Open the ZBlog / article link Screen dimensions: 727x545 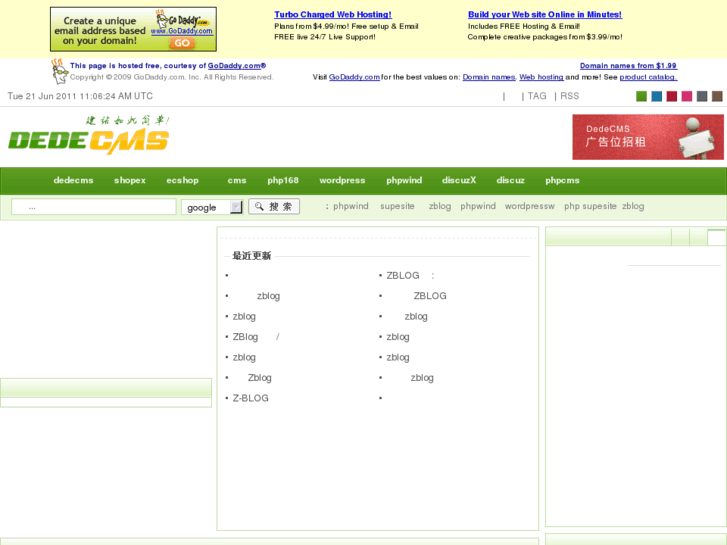point(256,337)
